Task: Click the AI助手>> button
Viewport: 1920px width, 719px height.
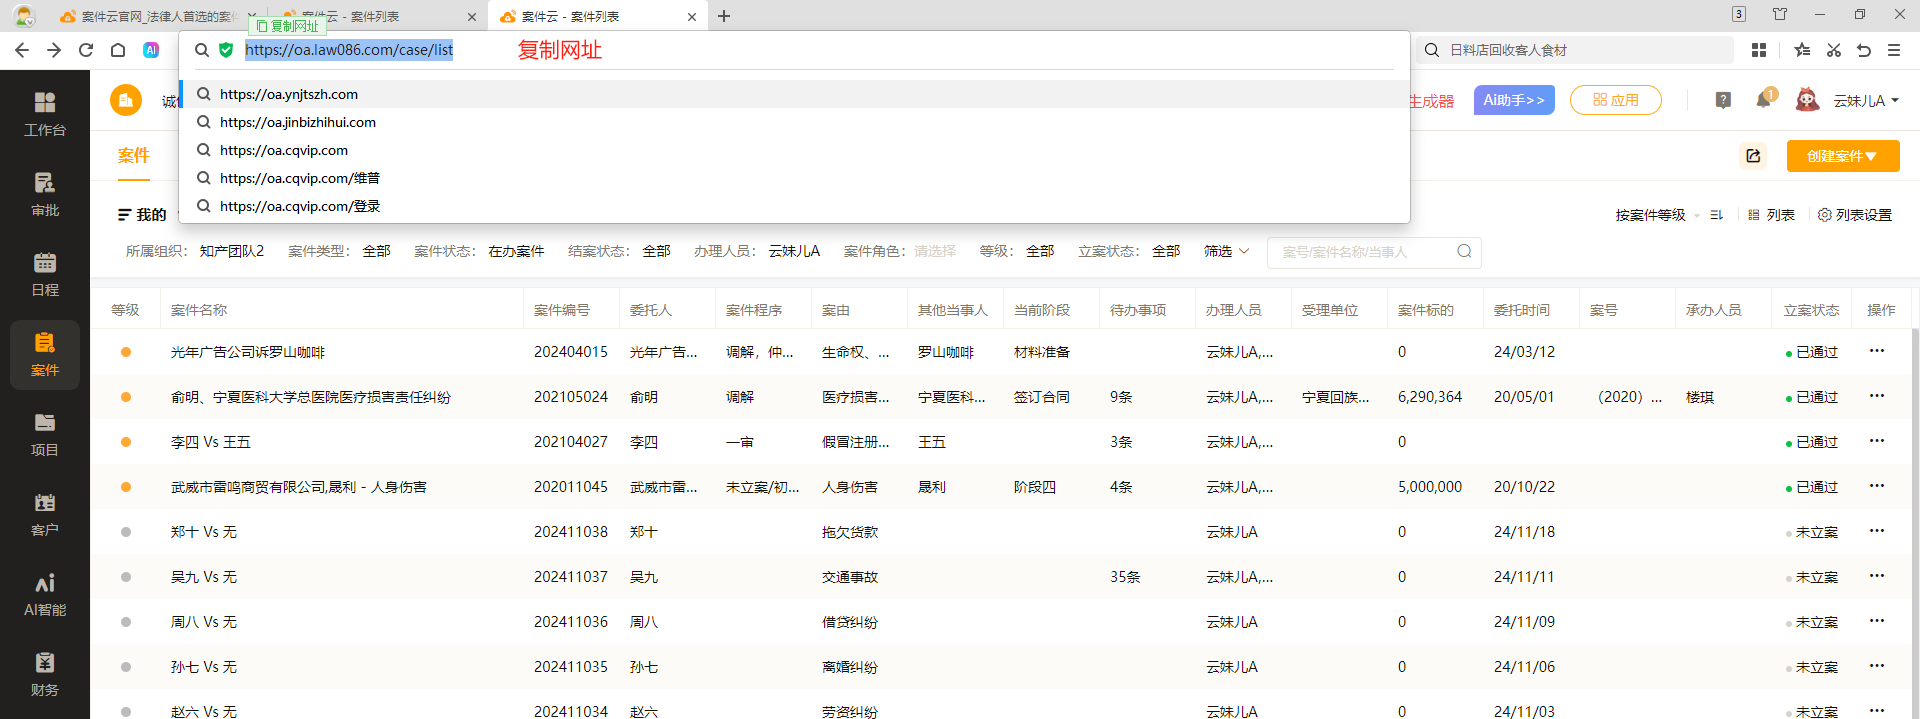Action: point(1513,100)
